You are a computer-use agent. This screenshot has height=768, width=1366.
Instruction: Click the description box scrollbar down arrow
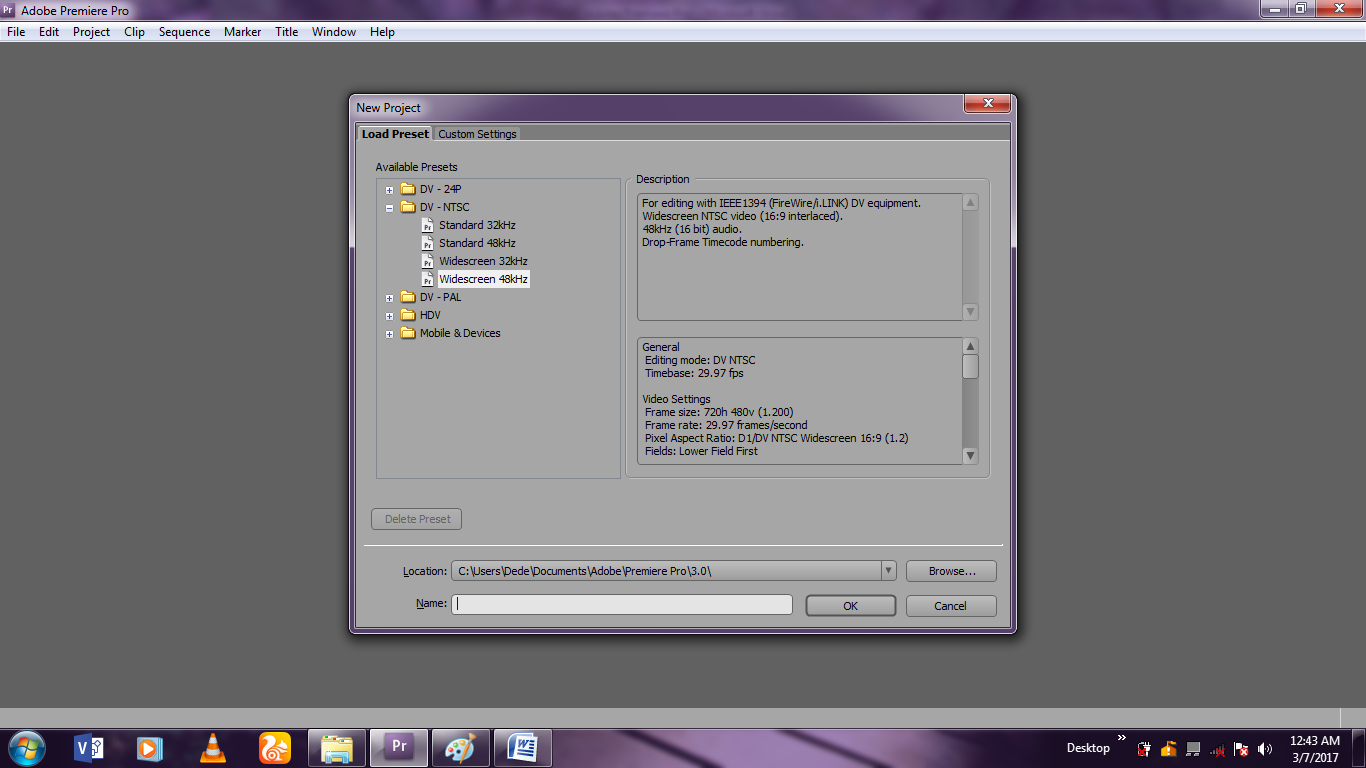click(970, 311)
